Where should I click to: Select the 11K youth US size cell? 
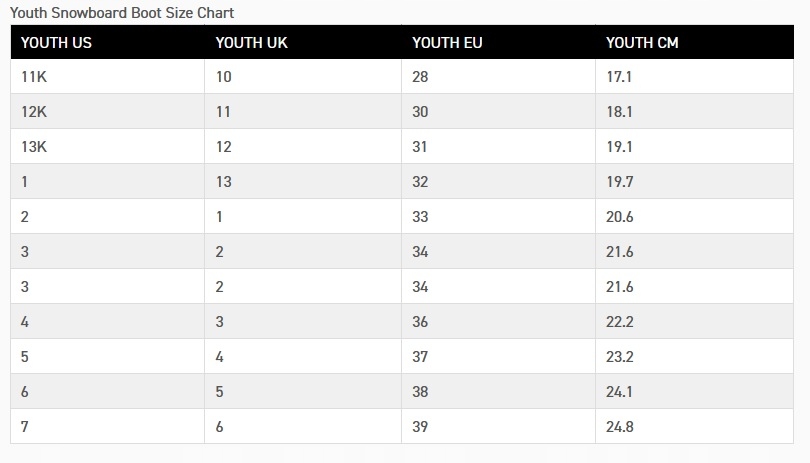34,77
